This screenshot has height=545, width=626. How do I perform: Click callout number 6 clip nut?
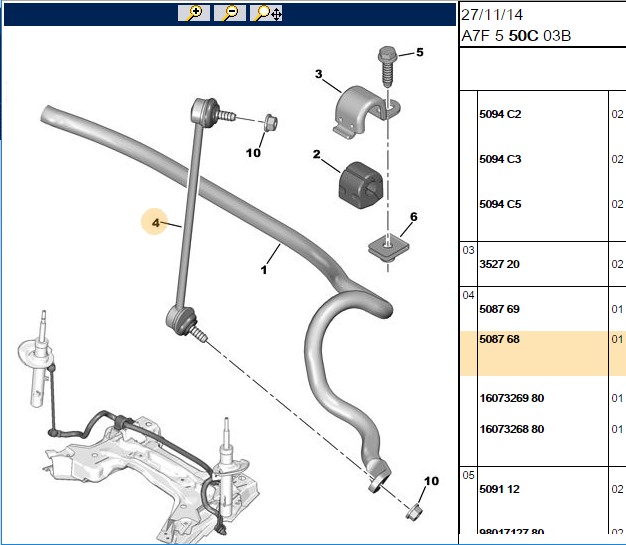click(x=414, y=217)
